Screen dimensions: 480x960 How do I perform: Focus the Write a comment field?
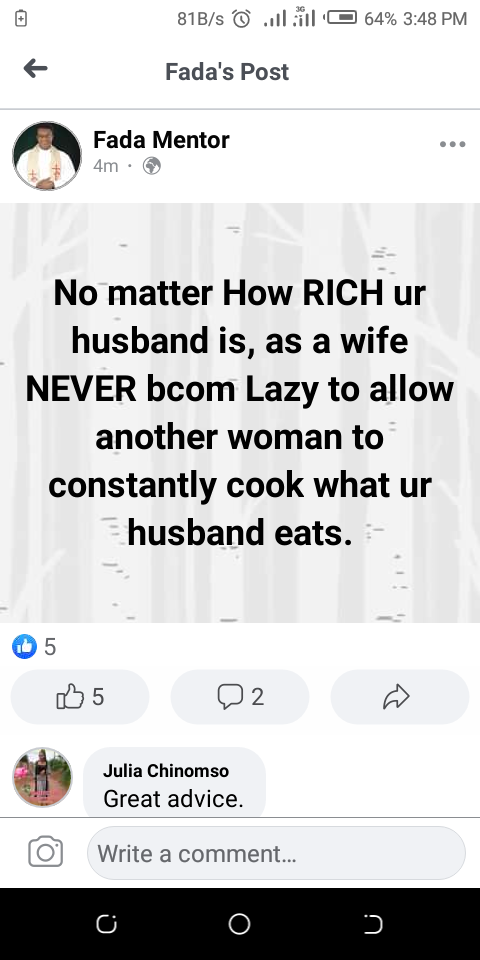pos(276,853)
